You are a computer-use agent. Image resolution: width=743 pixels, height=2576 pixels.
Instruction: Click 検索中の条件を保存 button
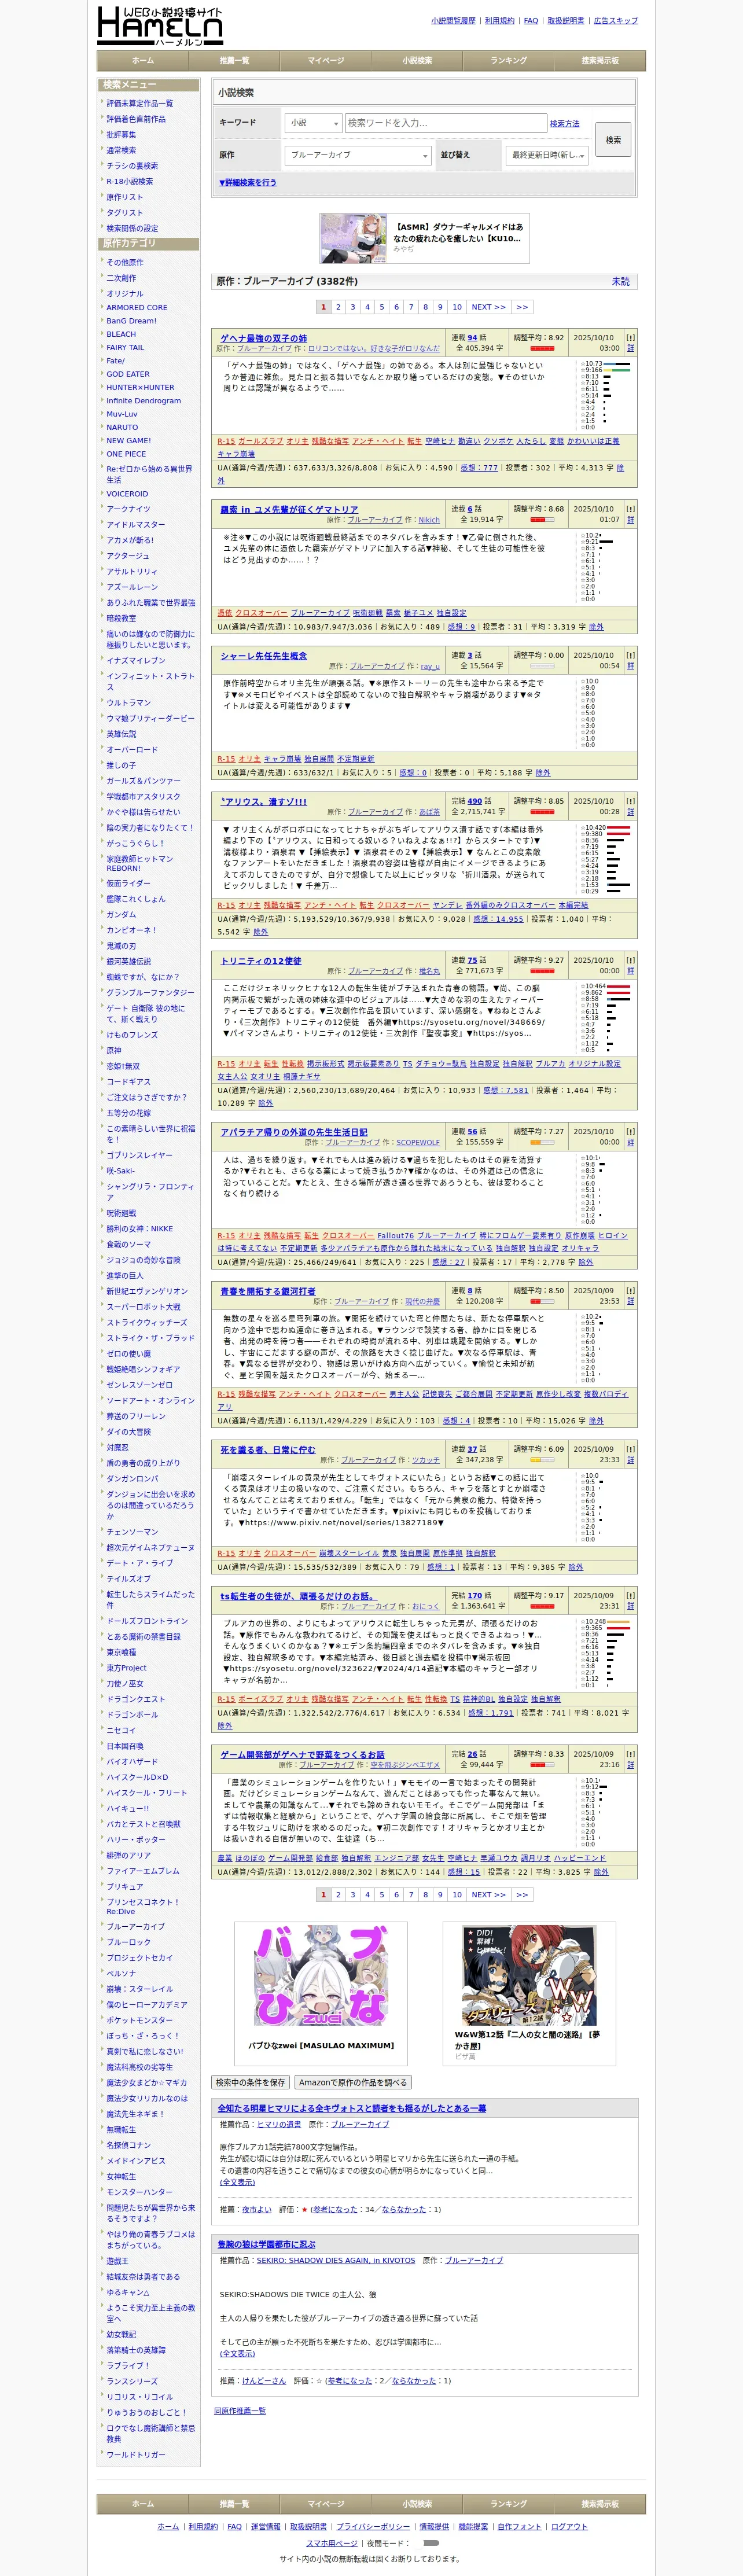click(250, 2082)
